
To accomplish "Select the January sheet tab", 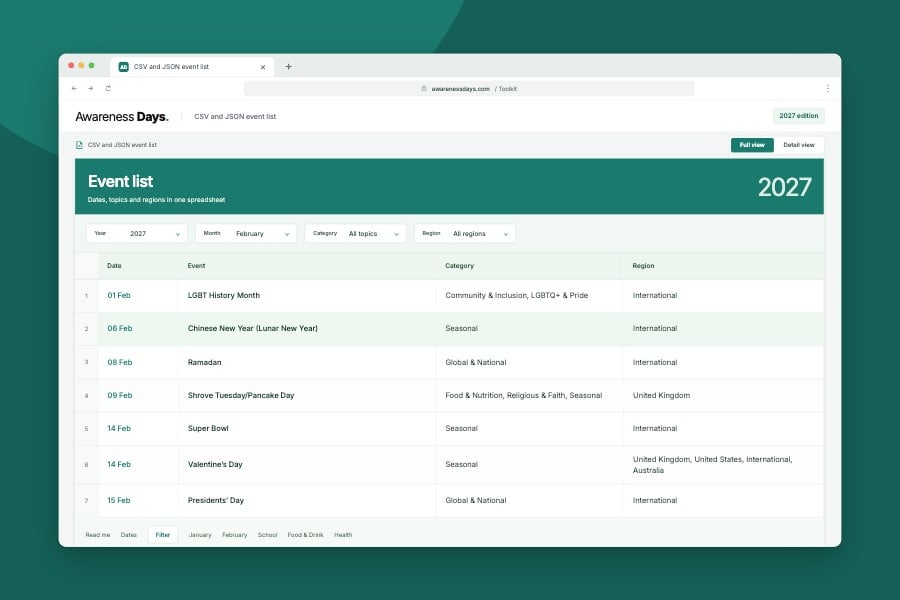I will [x=200, y=535].
